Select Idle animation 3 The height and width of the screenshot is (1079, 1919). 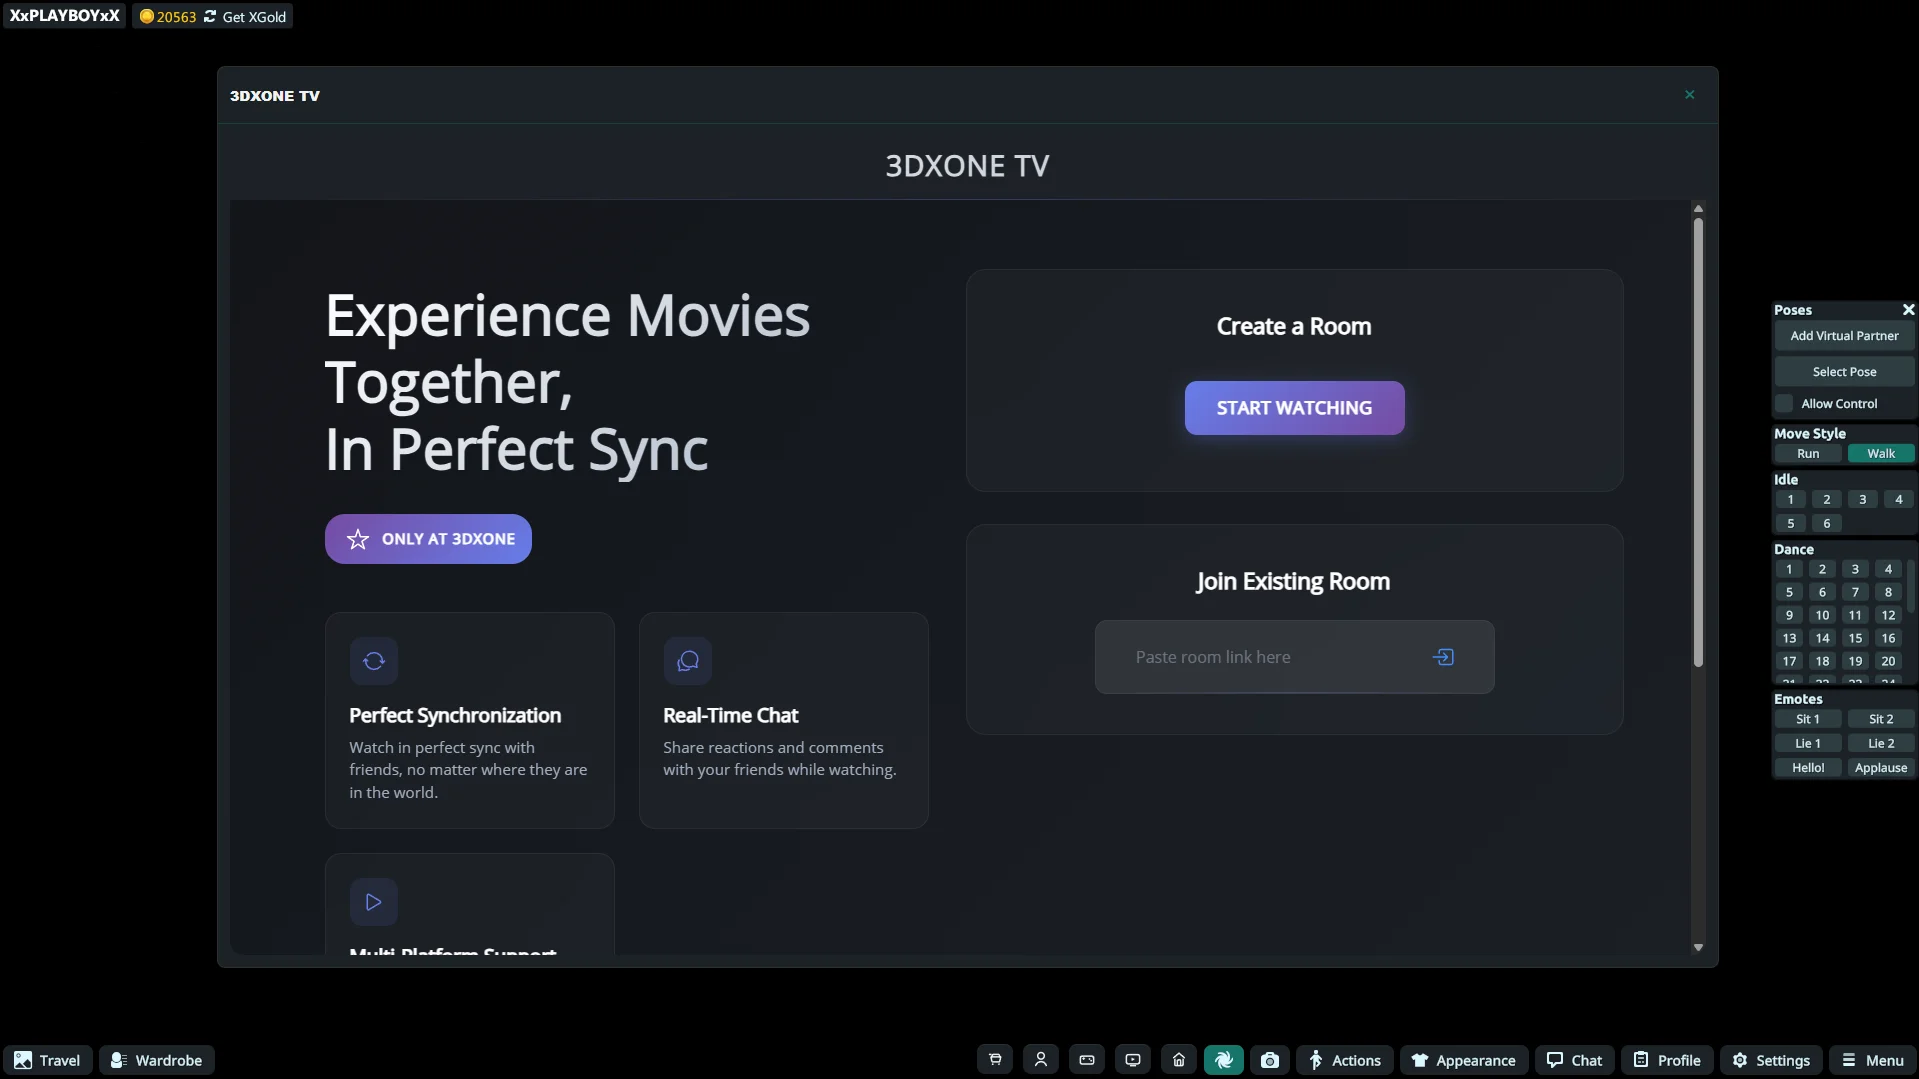pyautogui.click(x=1862, y=500)
